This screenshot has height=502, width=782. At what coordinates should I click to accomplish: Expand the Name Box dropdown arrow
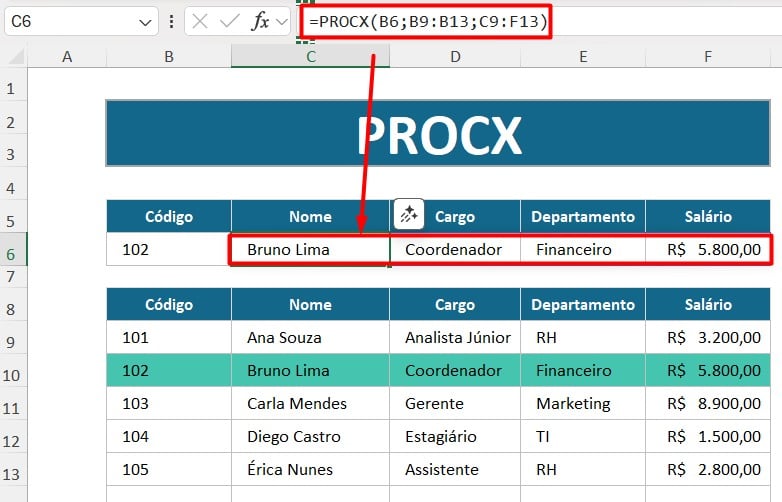[145, 22]
